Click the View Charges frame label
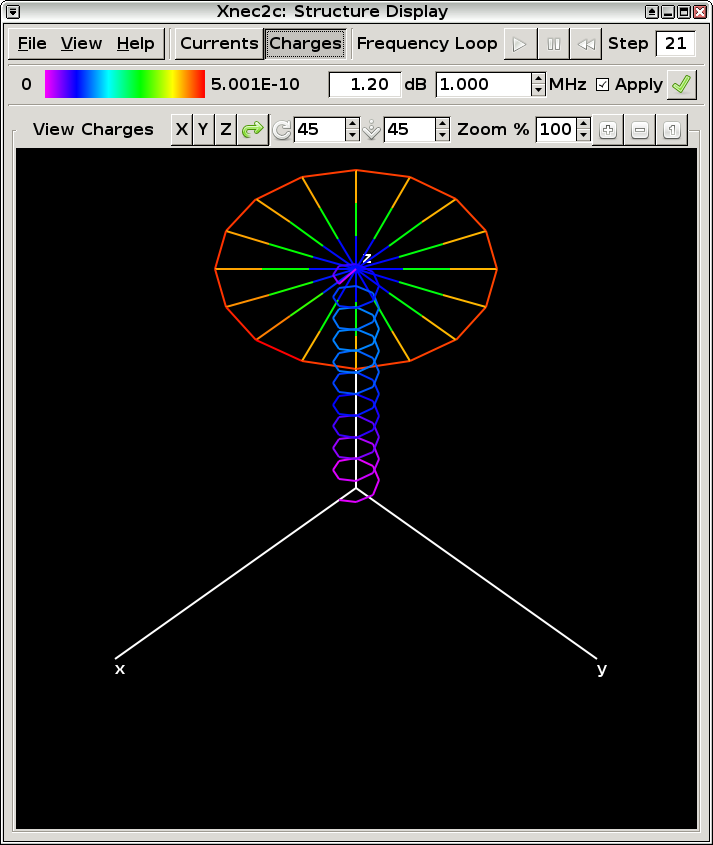This screenshot has width=713, height=845. tap(93, 130)
